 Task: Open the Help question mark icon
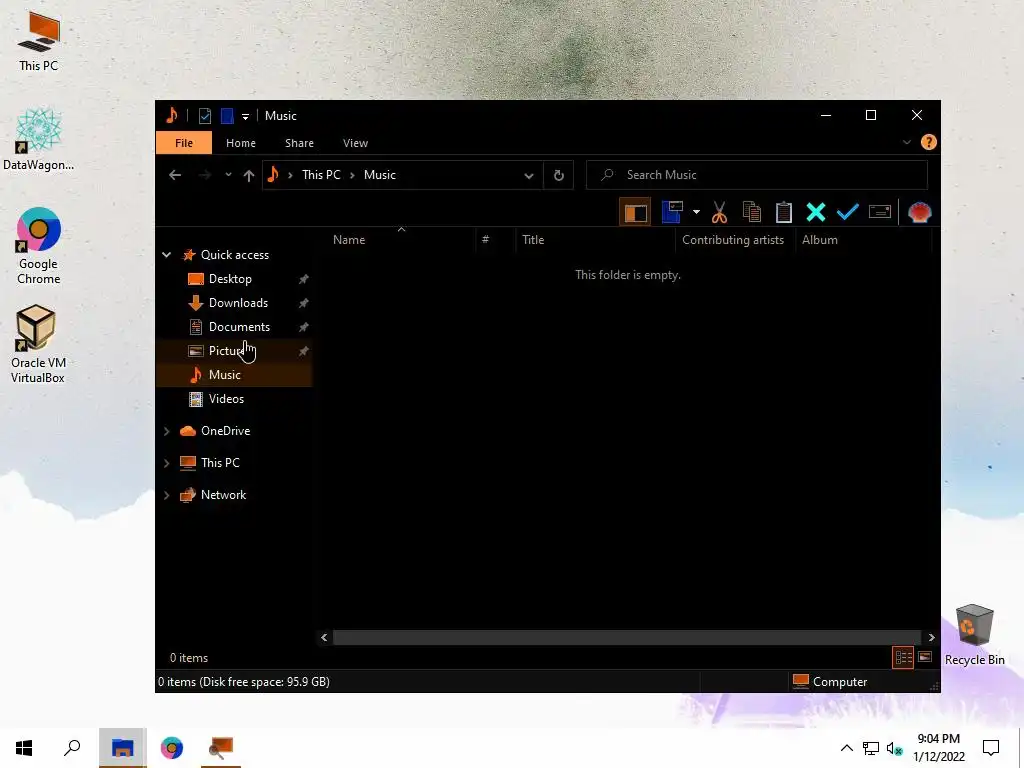[929, 142]
